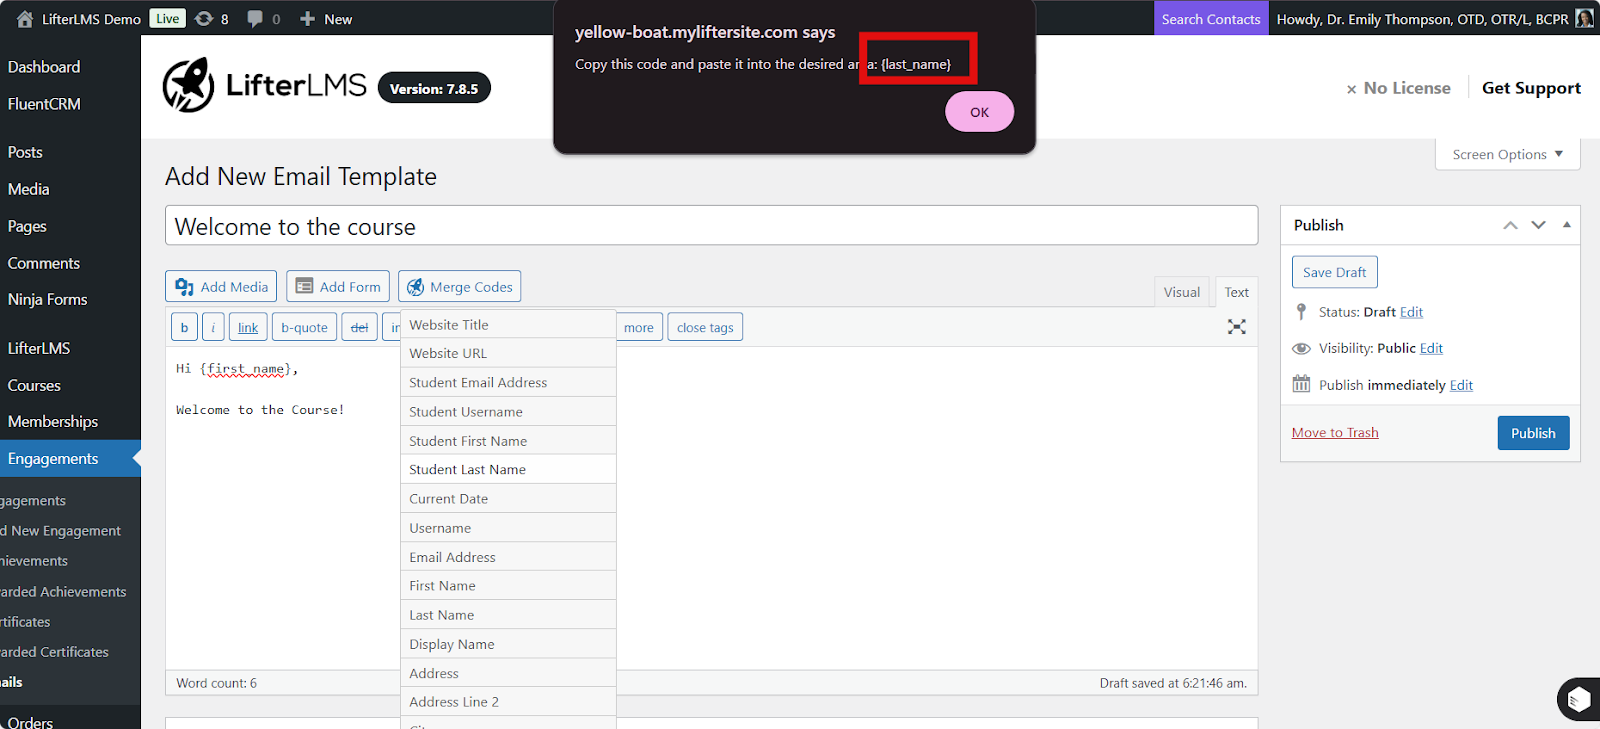Switch to the Visual editor tab
The image size is (1600, 729).
1181,292
